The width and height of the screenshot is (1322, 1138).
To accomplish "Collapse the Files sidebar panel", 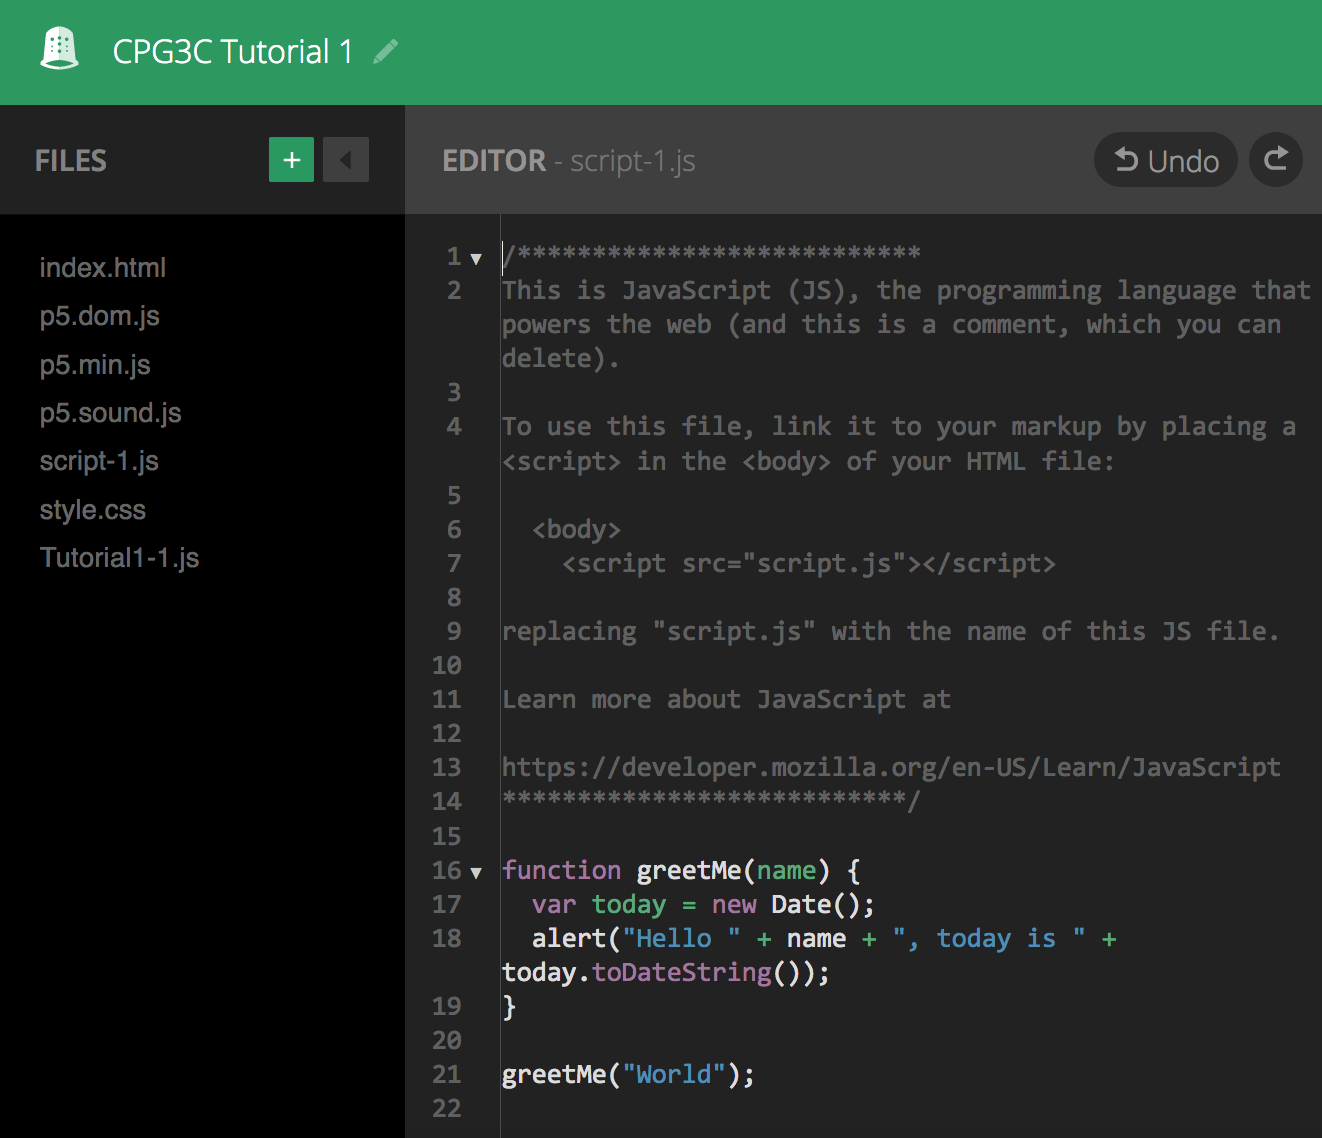I will (x=346, y=160).
